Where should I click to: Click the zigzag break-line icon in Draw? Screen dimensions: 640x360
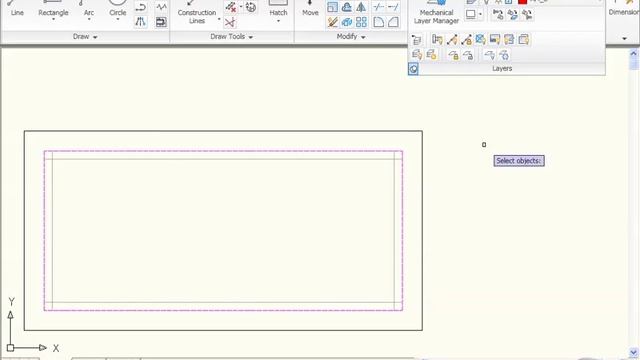pyautogui.click(x=161, y=7)
